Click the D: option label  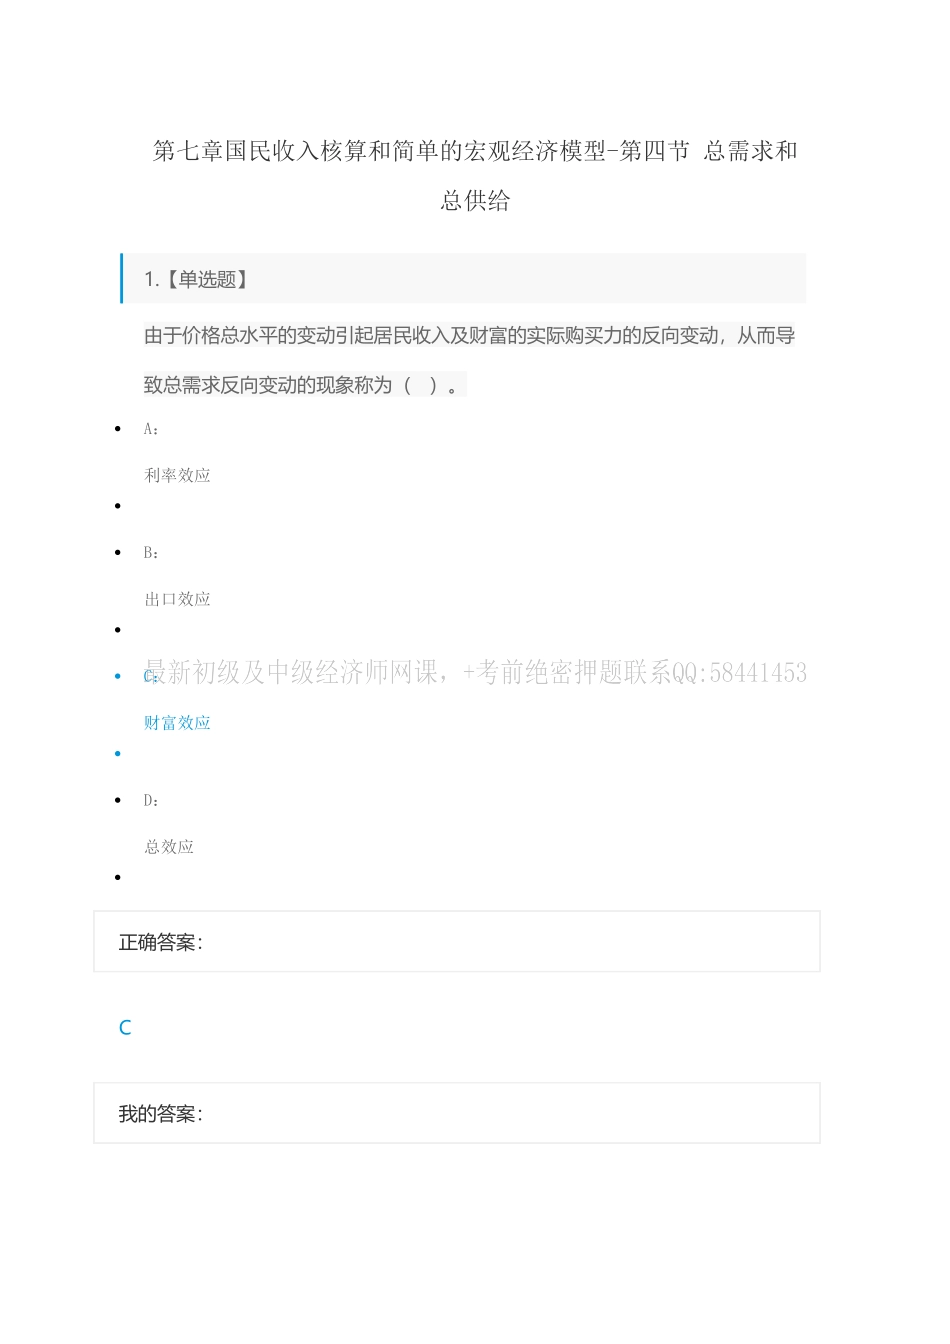[x=151, y=801]
